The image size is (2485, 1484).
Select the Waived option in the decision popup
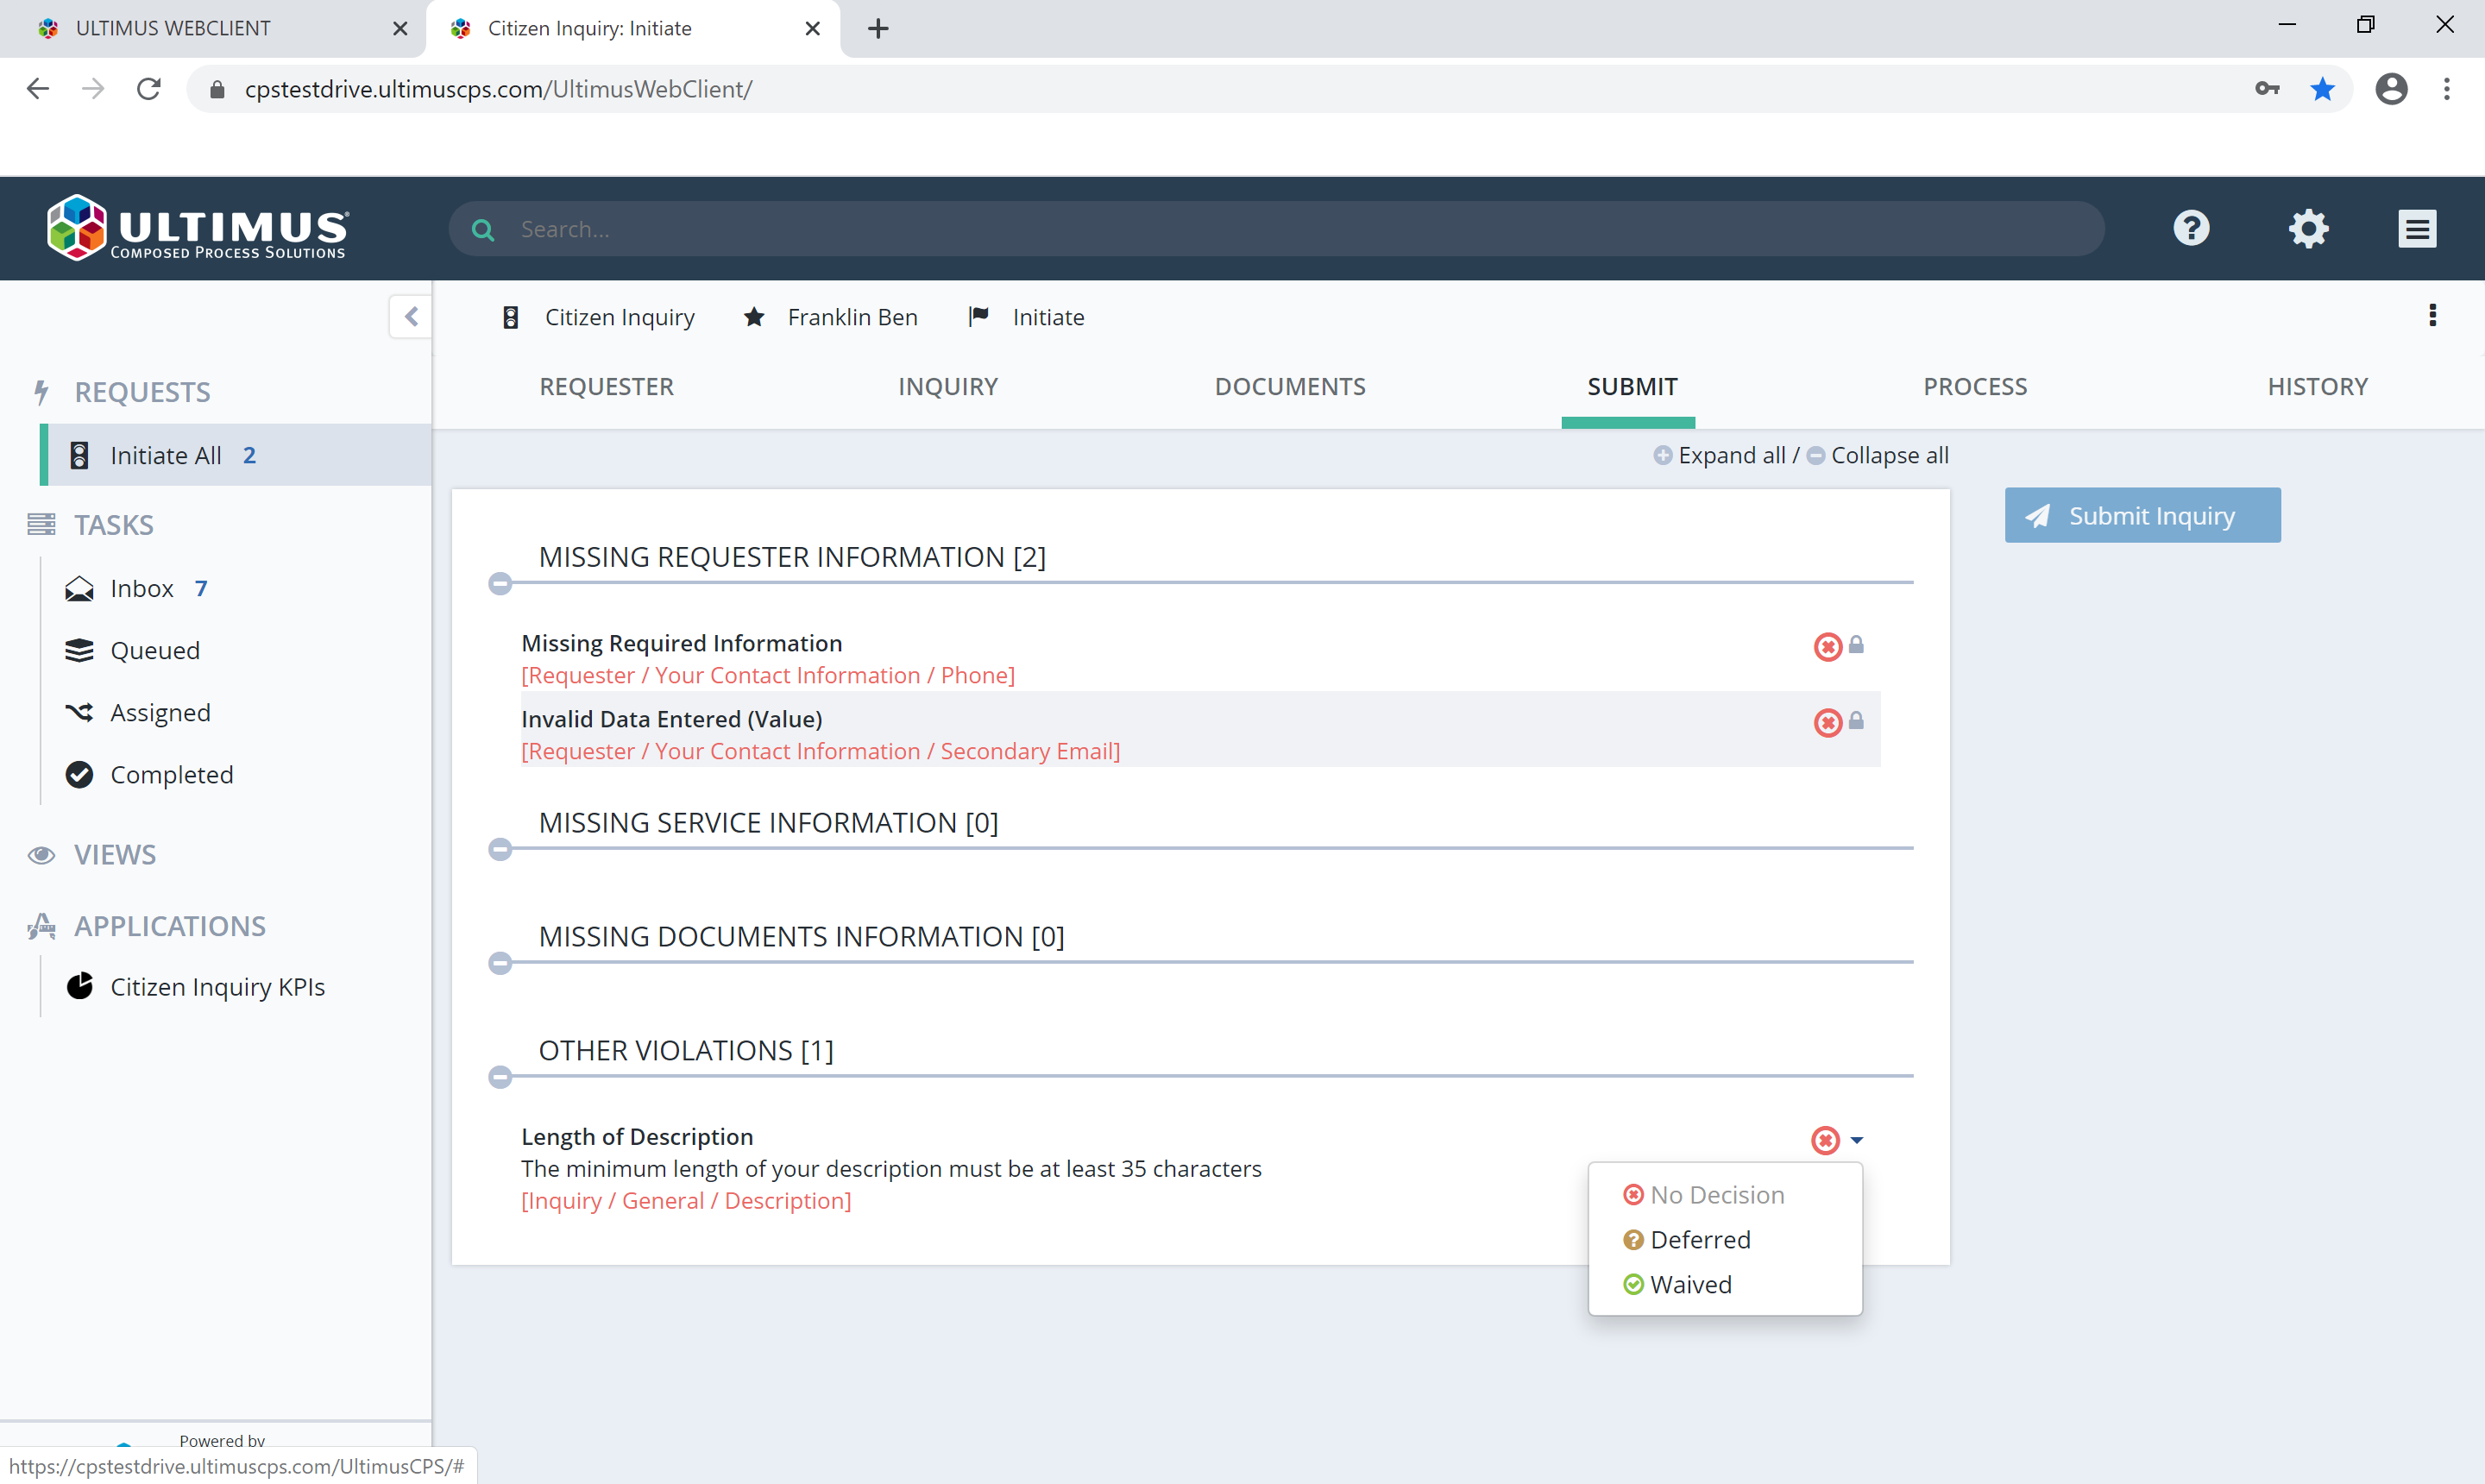pos(1690,1284)
